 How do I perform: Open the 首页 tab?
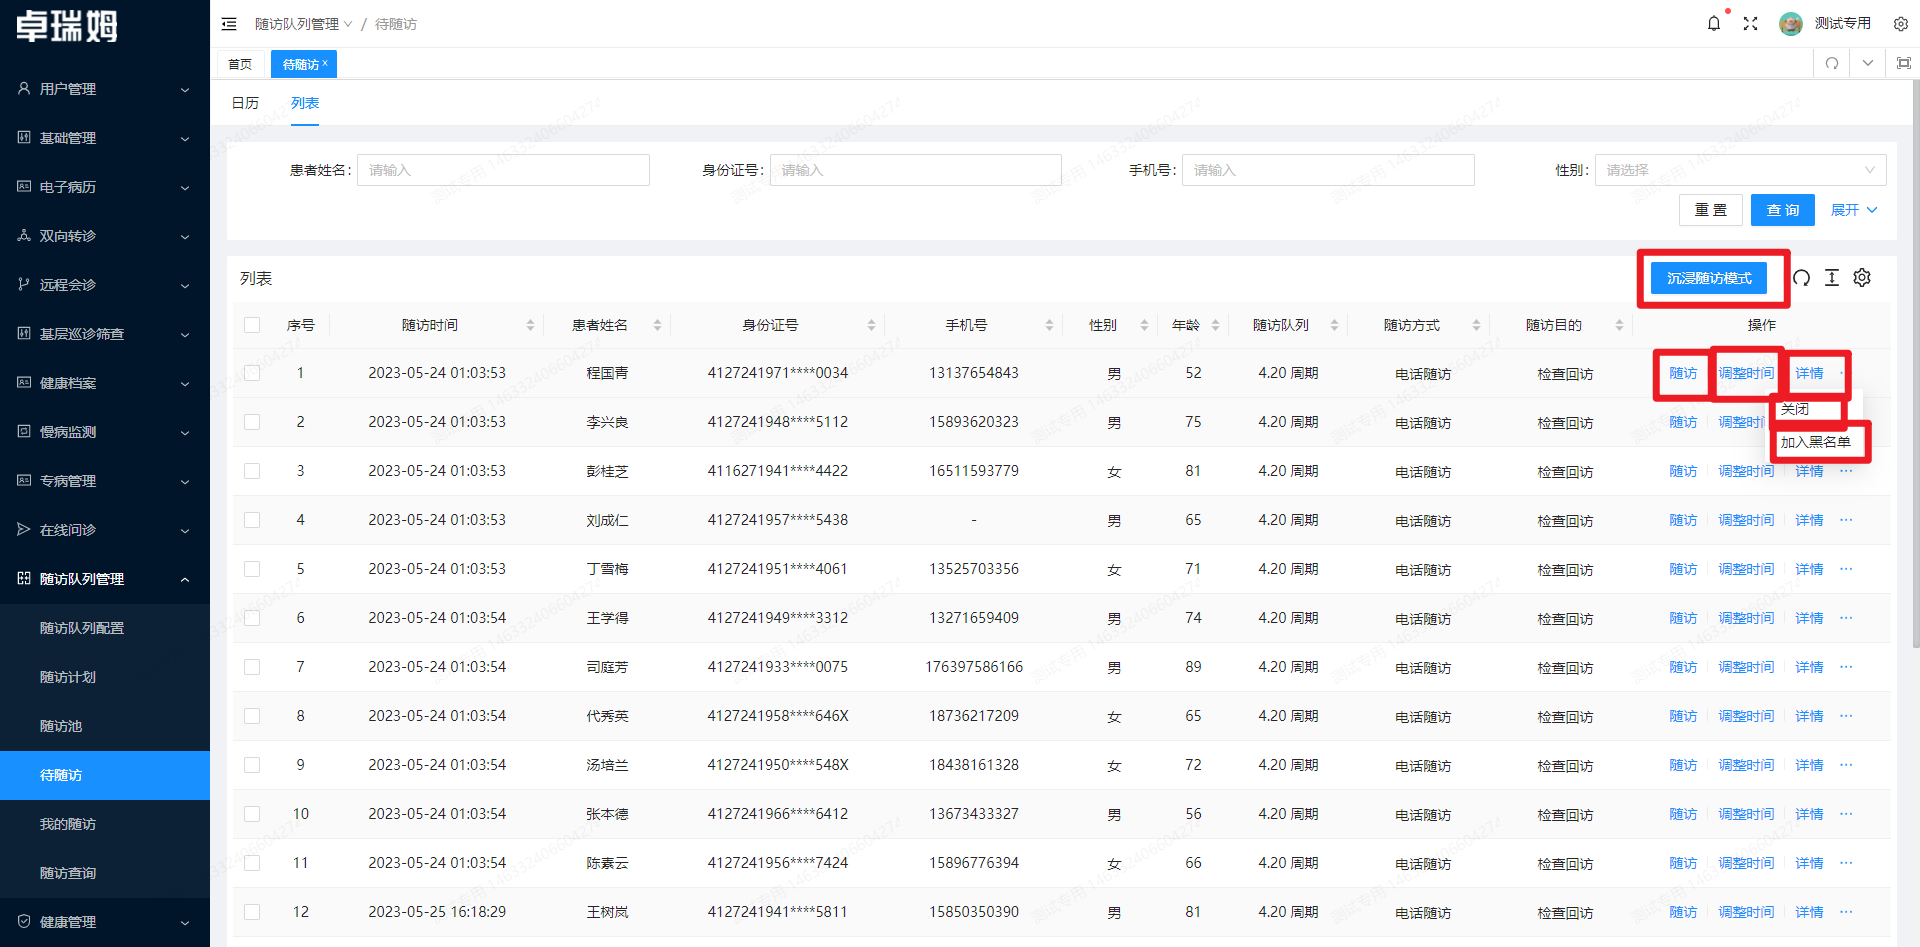coord(240,64)
